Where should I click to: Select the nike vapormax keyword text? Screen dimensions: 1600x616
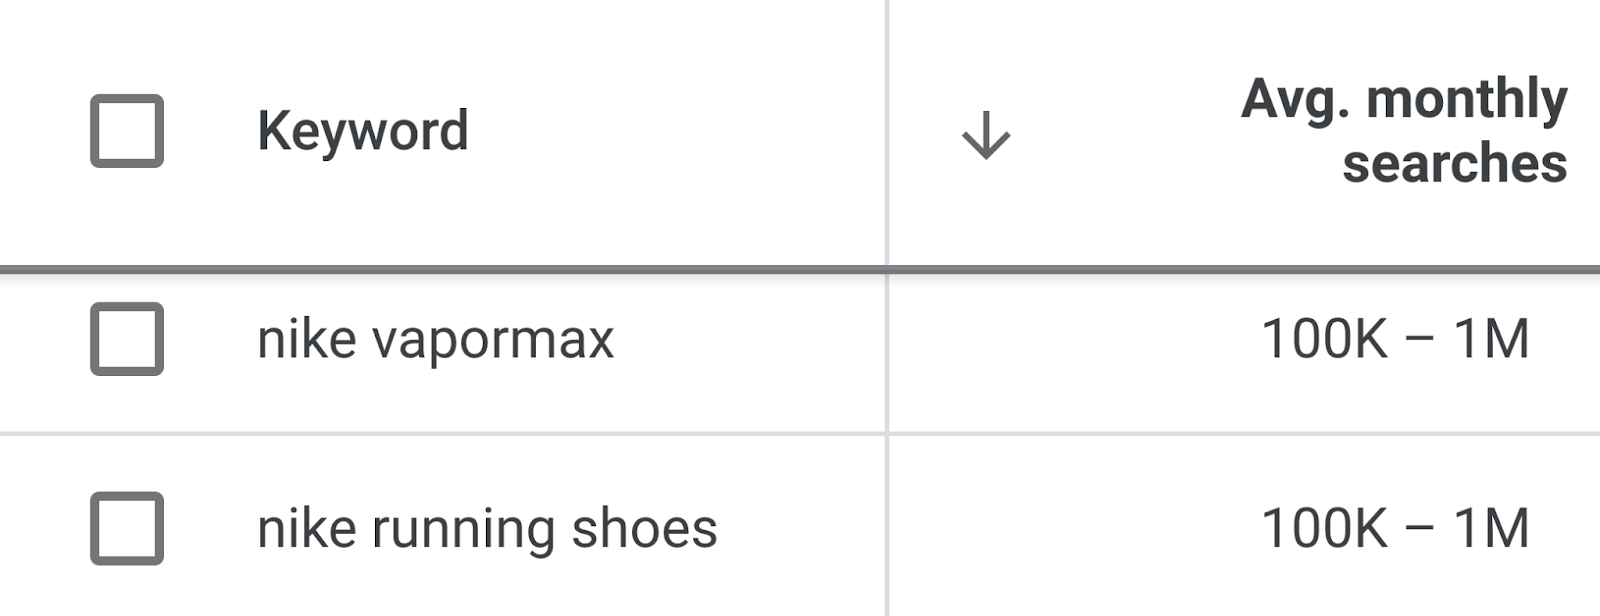point(435,339)
